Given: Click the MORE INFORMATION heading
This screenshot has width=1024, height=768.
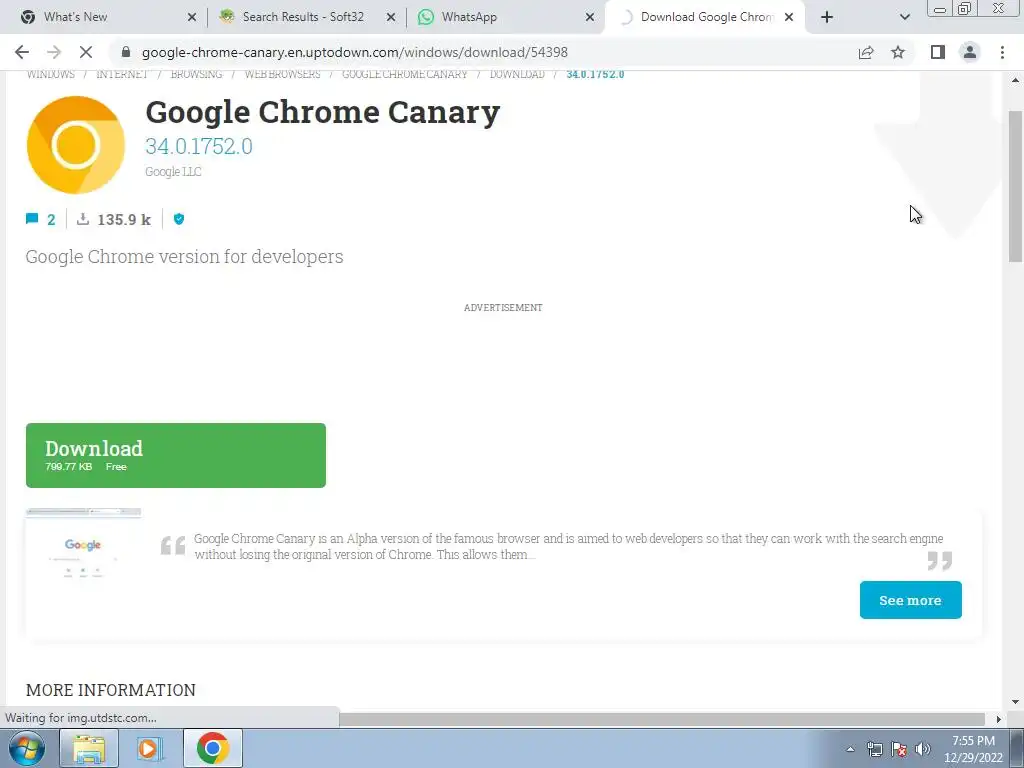Looking at the screenshot, I should point(111,690).
